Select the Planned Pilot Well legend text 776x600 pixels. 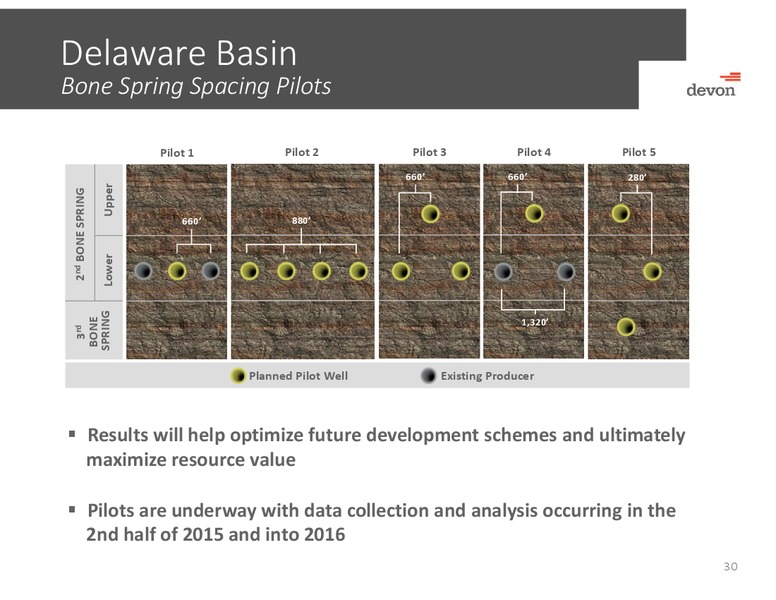(298, 376)
